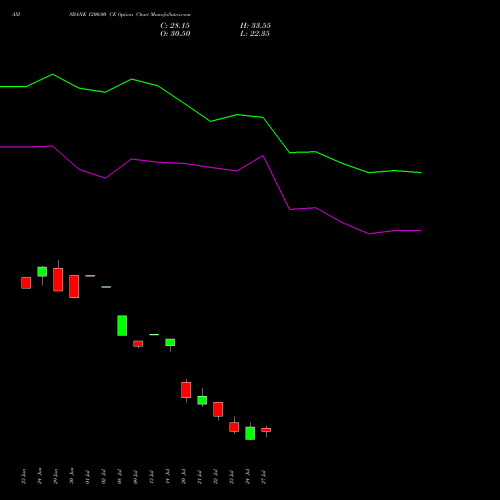Click the 22 Jun date axis label
Image resolution: width=500 pixels, height=500 pixels.
(23, 476)
